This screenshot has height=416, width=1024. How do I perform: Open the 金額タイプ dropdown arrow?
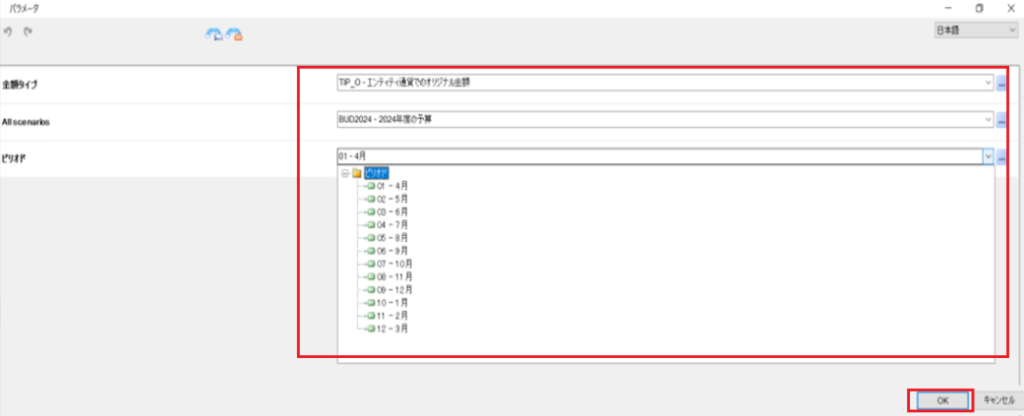coord(988,82)
